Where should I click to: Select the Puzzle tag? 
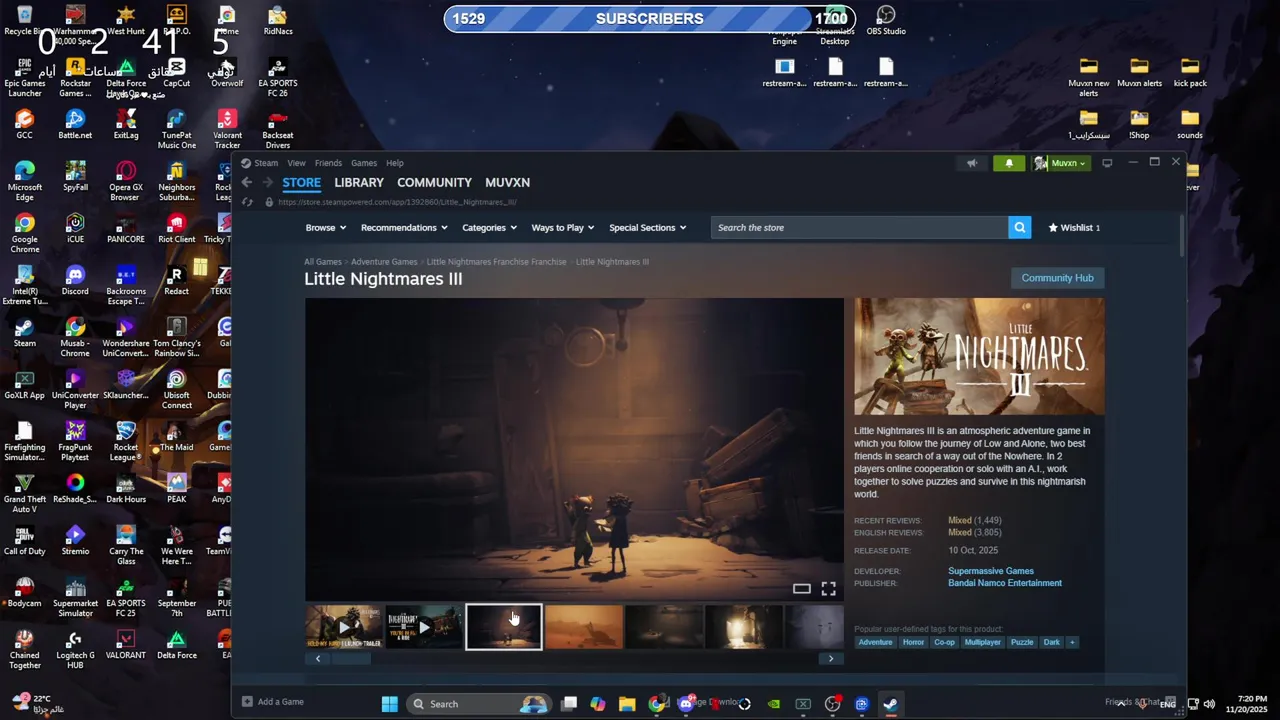[x=1022, y=642]
